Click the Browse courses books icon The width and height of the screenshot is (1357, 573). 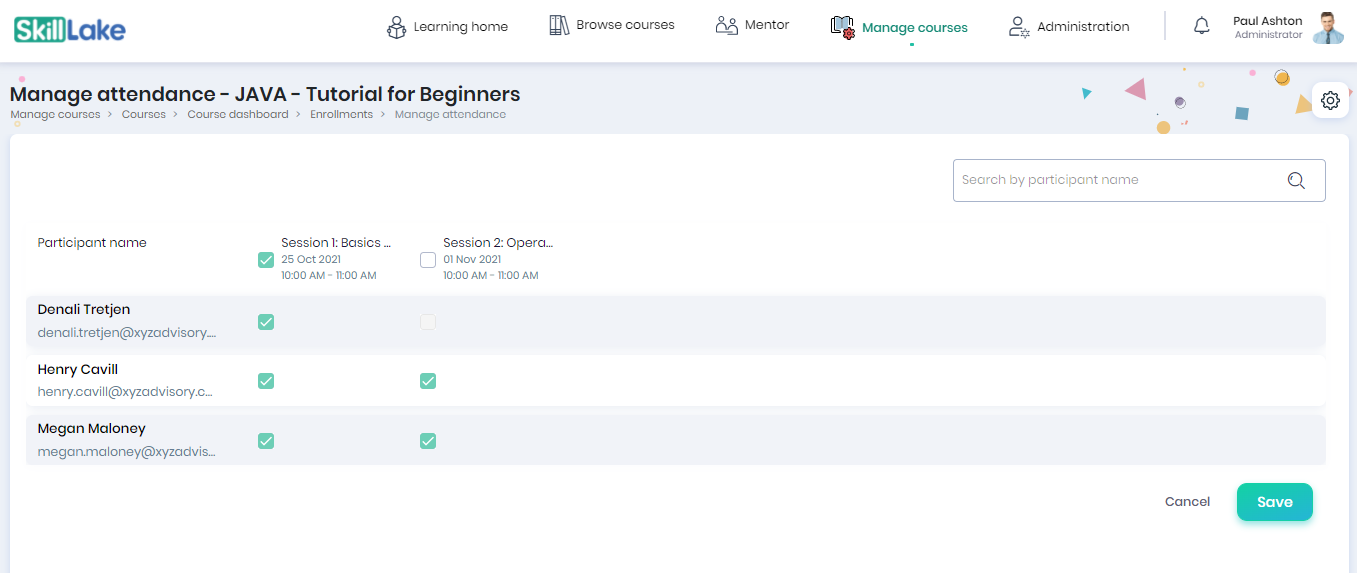[559, 25]
